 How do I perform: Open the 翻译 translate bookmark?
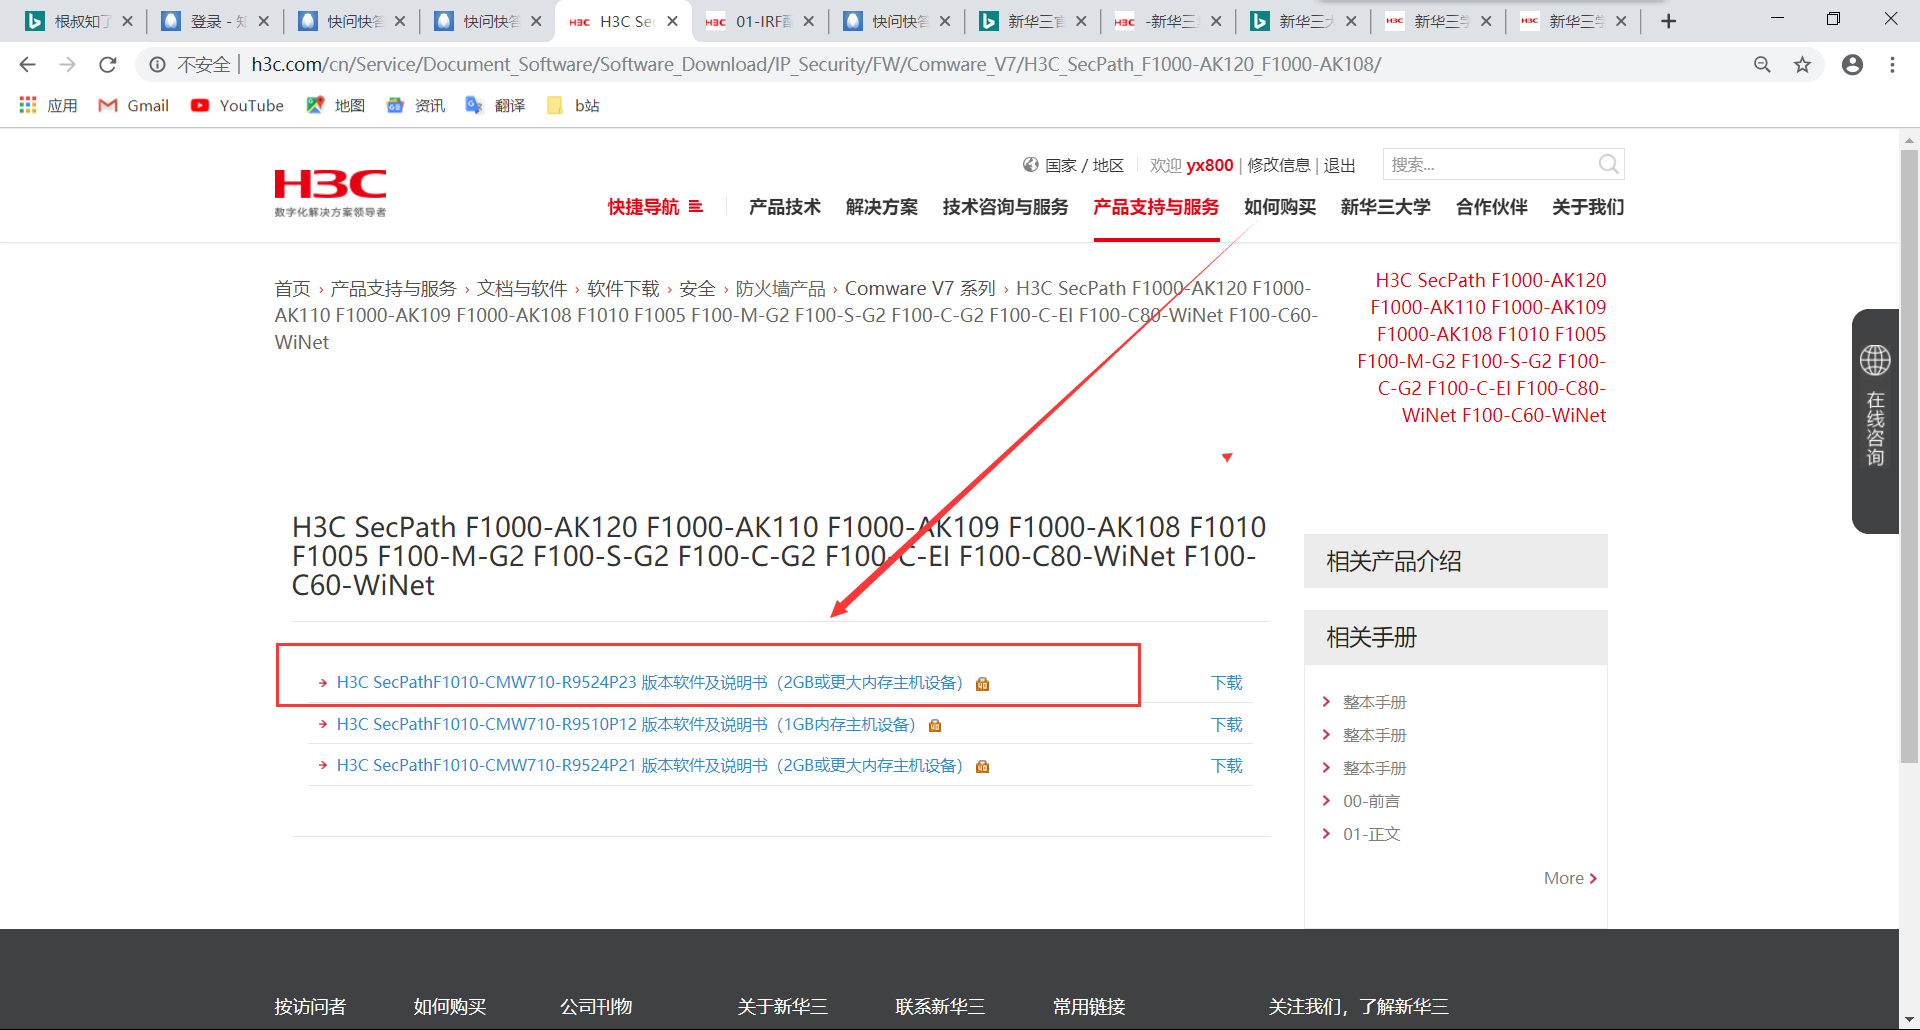click(x=496, y=106)
